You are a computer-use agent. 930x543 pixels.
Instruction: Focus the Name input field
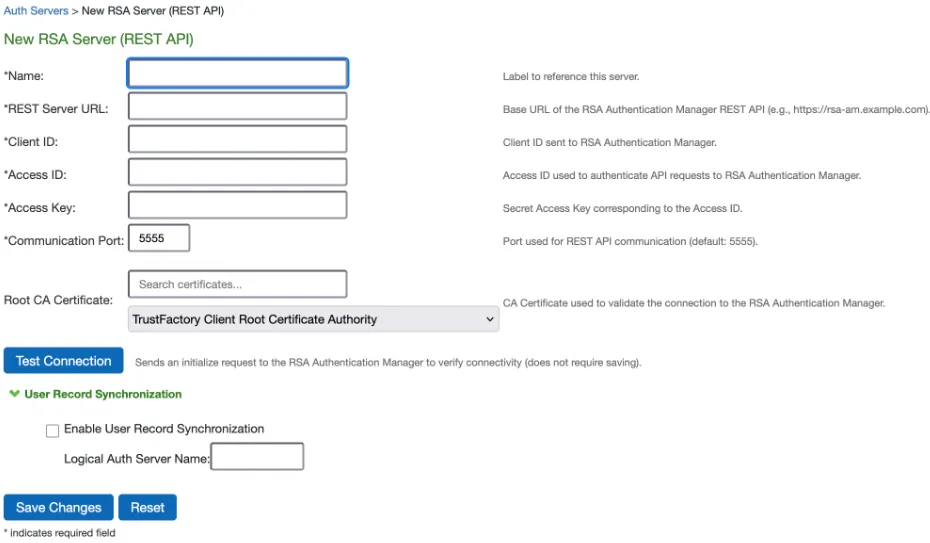tap(237, 74)
